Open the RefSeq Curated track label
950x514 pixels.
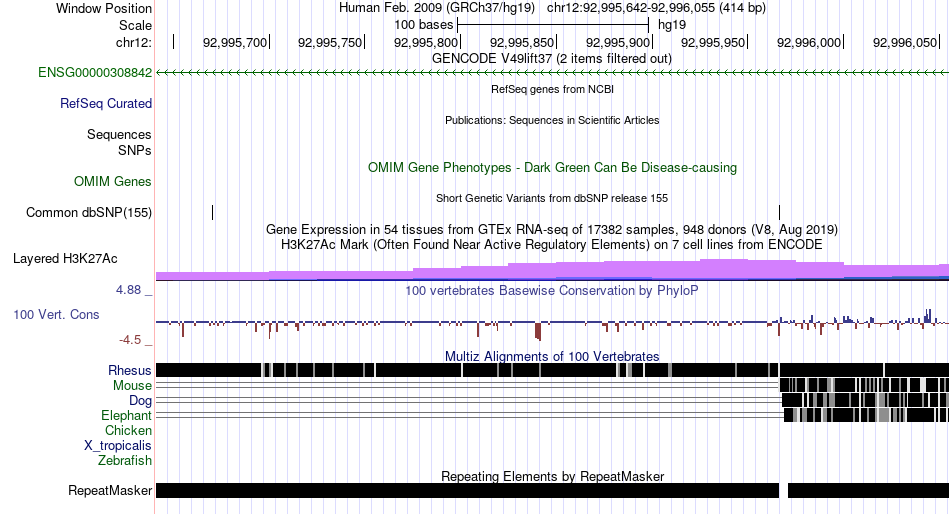pyautogui.click(x=106, y=104)
